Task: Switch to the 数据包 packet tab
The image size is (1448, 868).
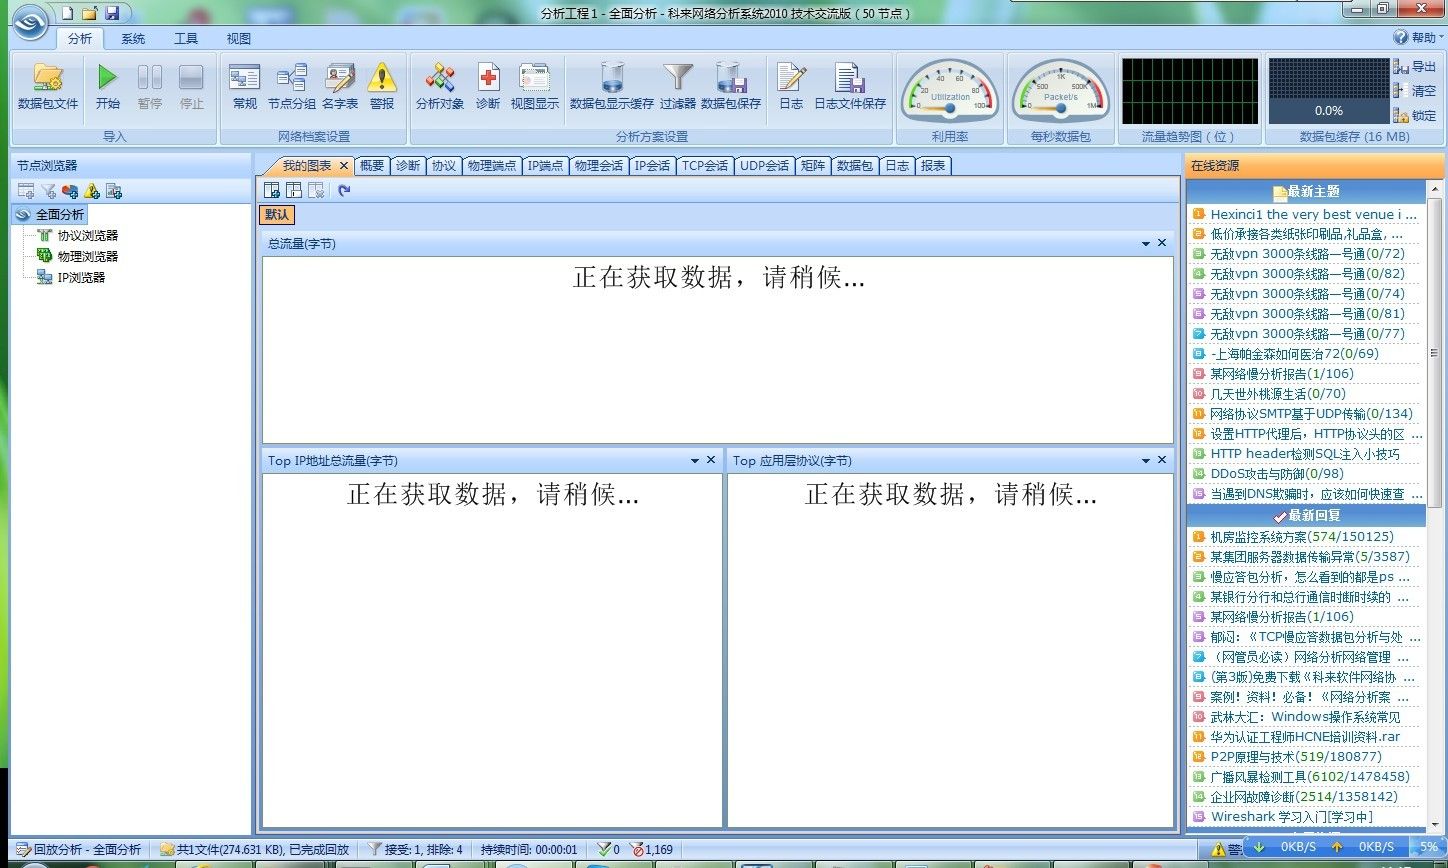Action: tap(855, 166)
